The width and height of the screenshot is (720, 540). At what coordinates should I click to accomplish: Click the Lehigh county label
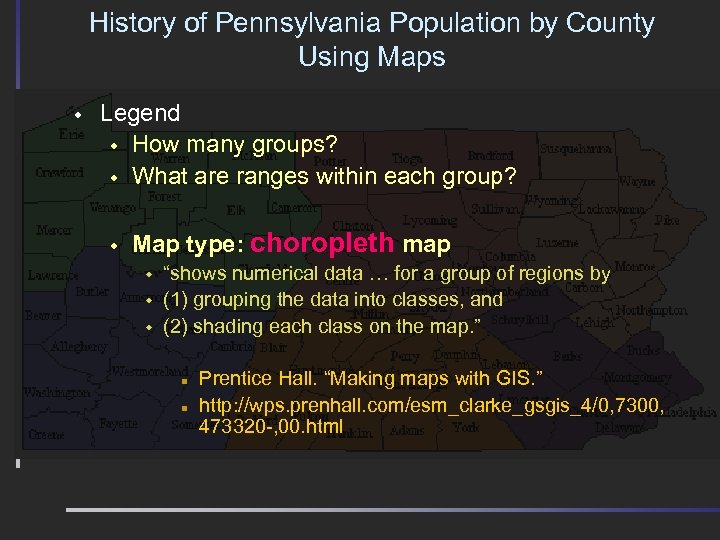coord(595,323)
